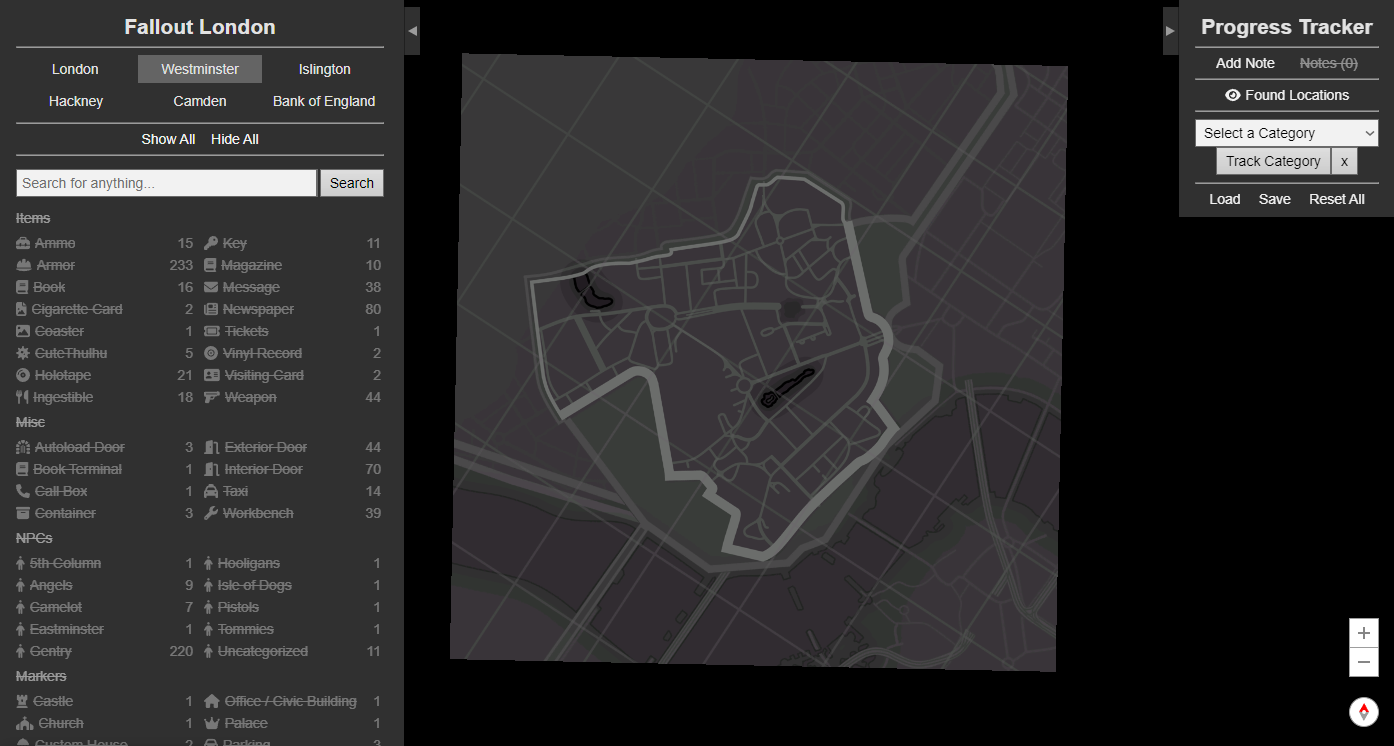
Task: Zoom out of the map
Action: [1364, 662]
